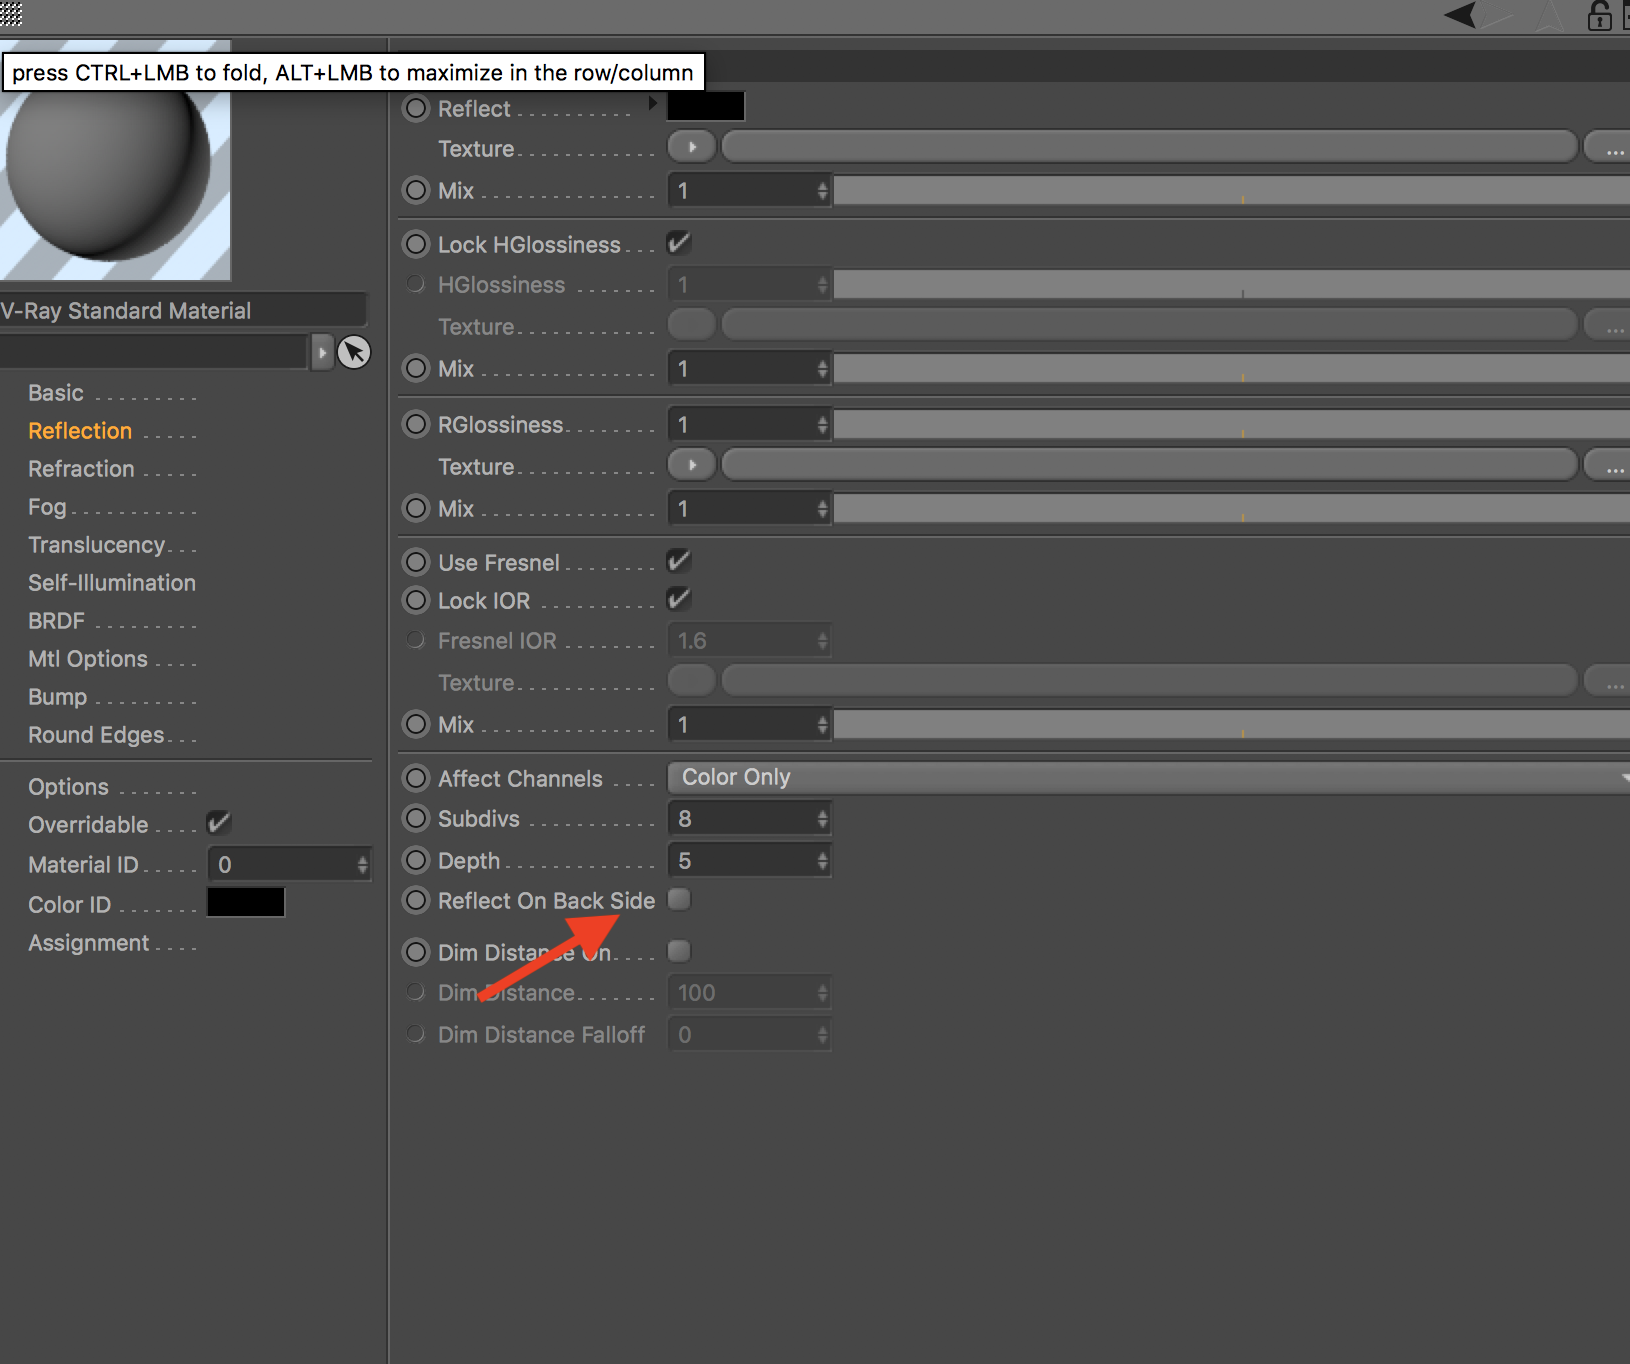Toggle the Lock IOR checkbox
The height and width of the screenshot is (1364, 1630).
pyautogui.click(x=679, y=599)
